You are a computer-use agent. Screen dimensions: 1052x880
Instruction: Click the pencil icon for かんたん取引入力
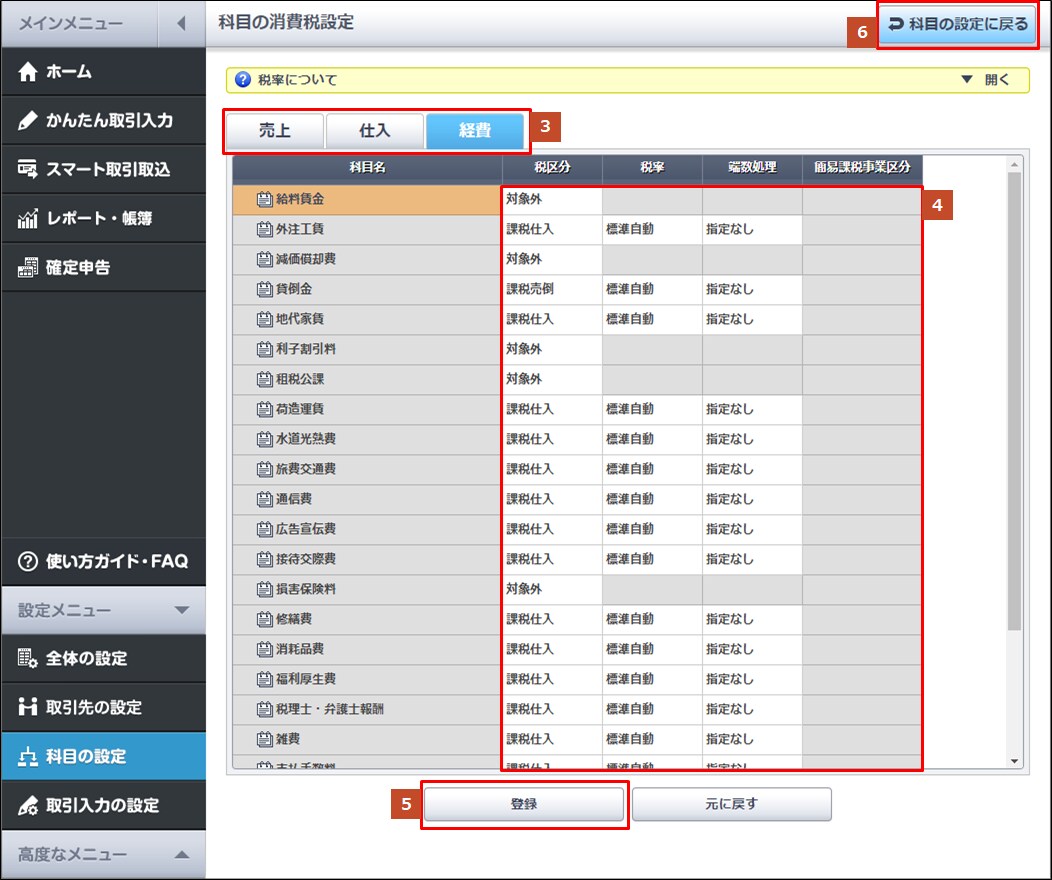[27, 121]
